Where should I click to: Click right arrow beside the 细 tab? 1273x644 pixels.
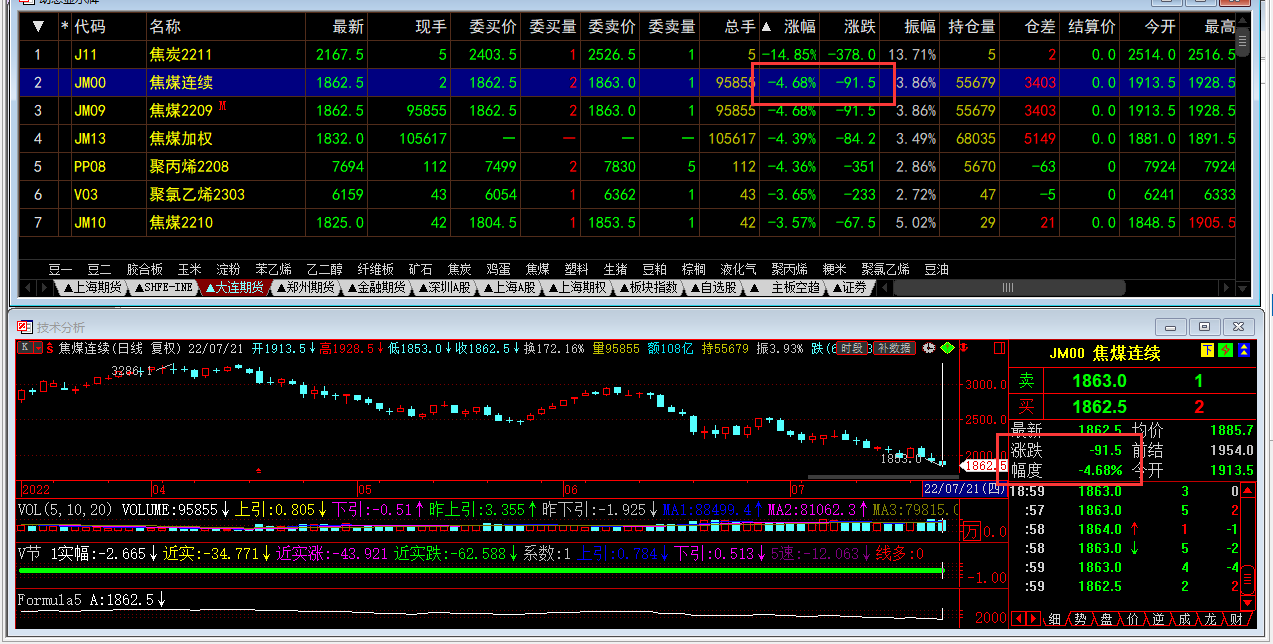pyautogui.click(x=1034, y=619)
